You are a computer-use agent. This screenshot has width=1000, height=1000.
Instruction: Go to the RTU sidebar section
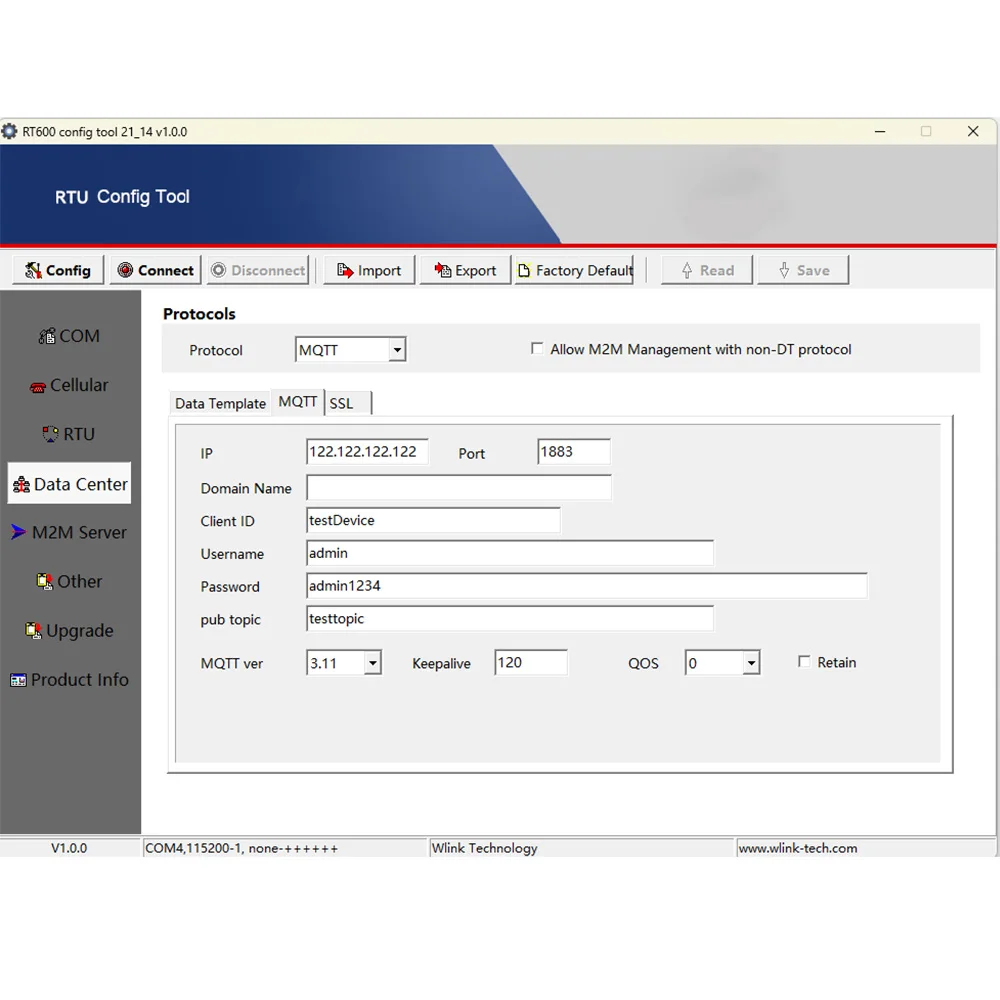[x=69, y=434]
